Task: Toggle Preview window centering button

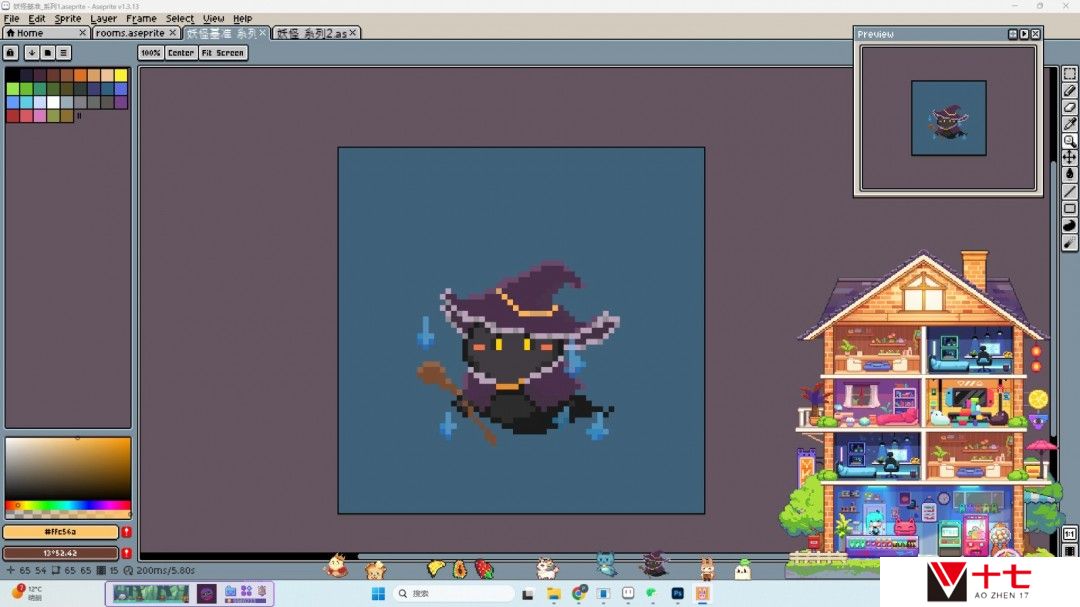Action: tap(1013, 34)
